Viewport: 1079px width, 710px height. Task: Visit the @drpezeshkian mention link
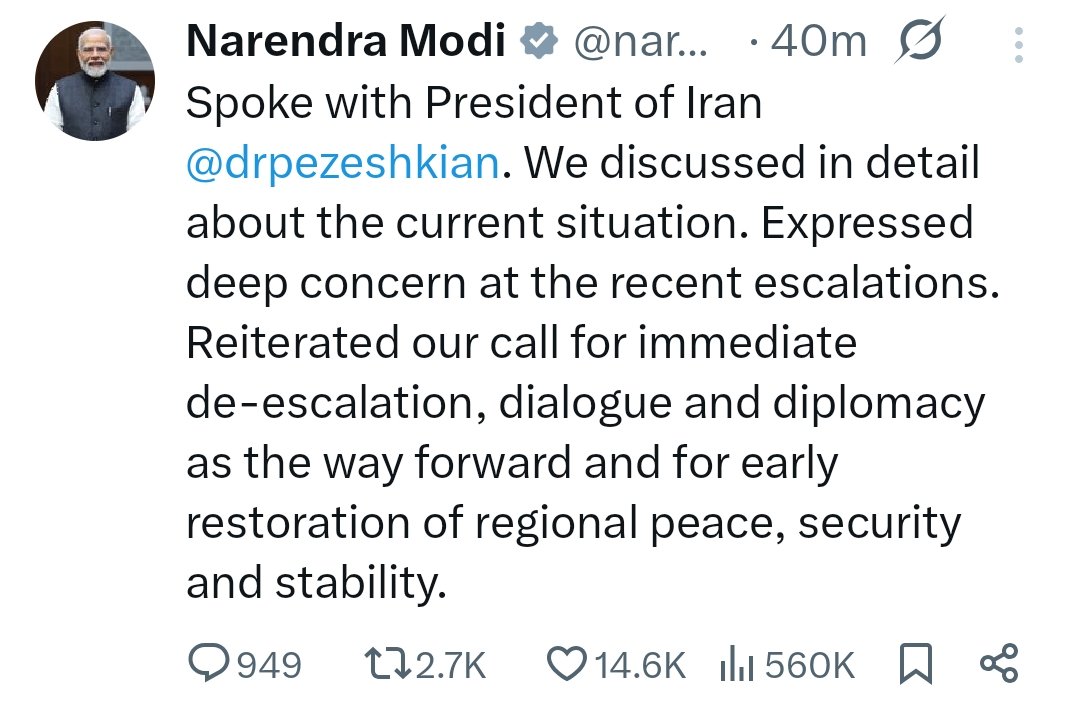[x=342, y=163]
